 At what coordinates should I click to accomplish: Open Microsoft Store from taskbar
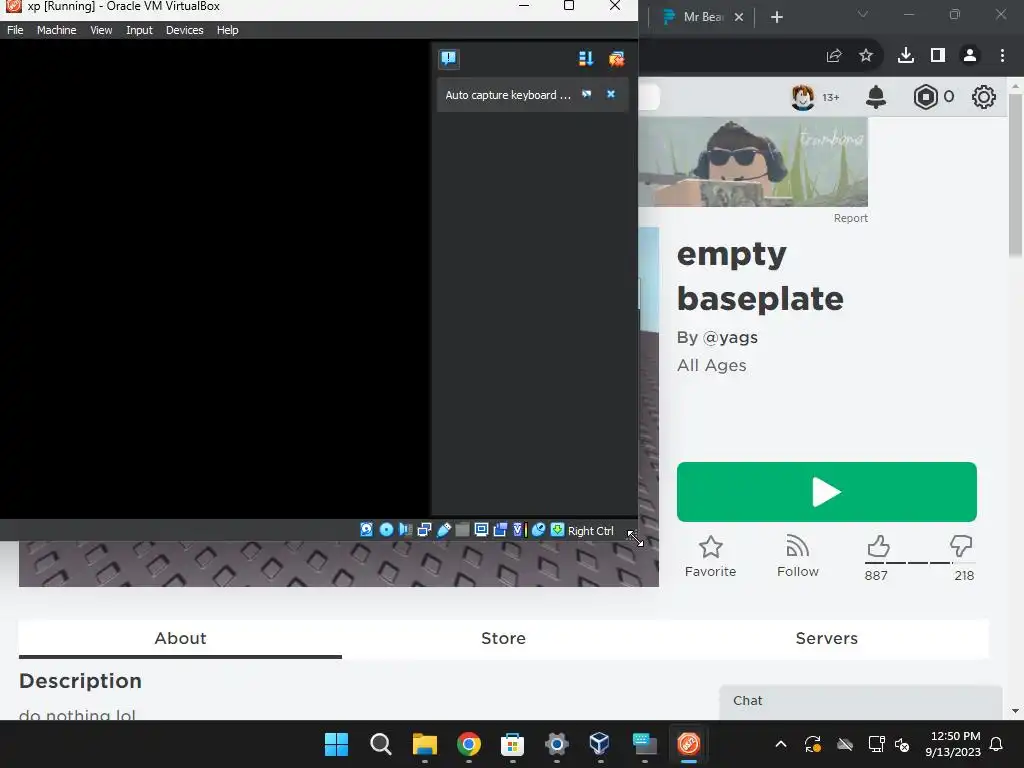click(x=513, y=744)
